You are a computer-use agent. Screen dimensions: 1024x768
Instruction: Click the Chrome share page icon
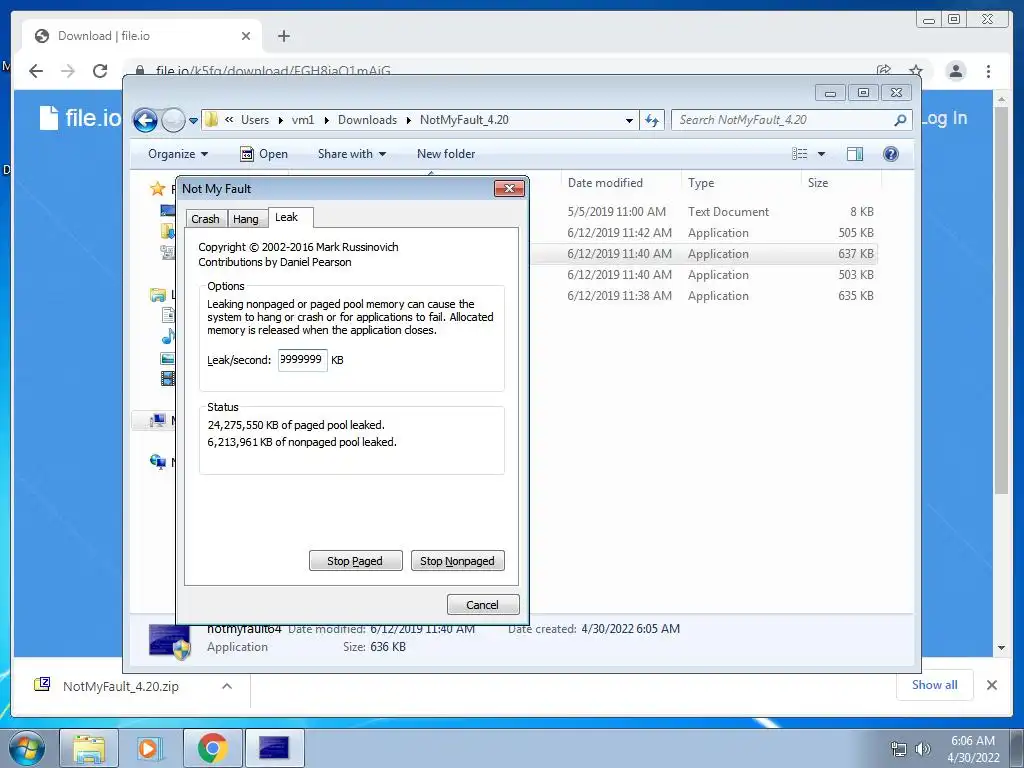(884, 71)
